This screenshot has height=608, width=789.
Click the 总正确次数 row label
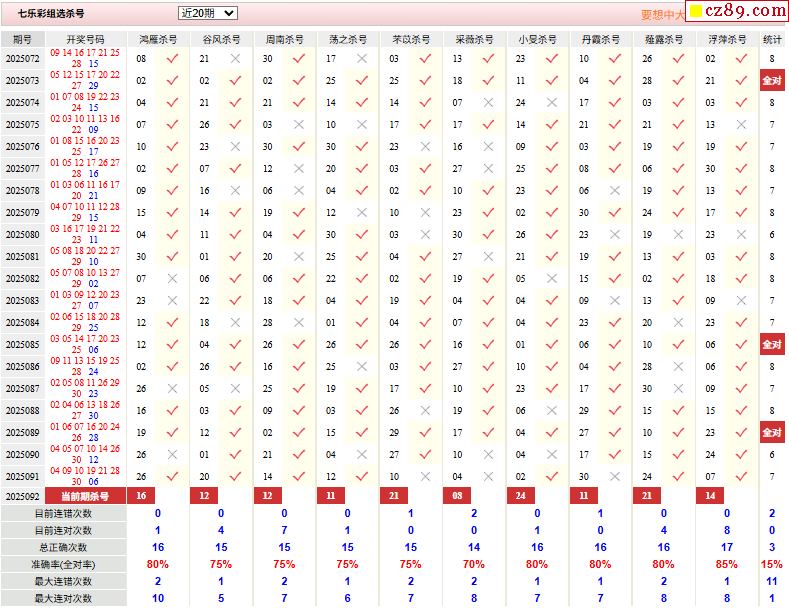pos(63,548)
